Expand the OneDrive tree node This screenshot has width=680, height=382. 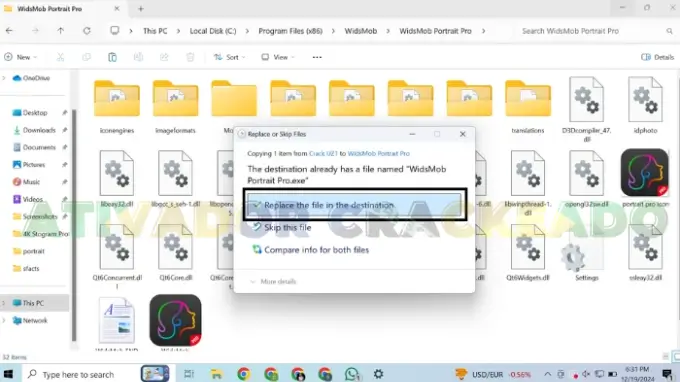4,78
